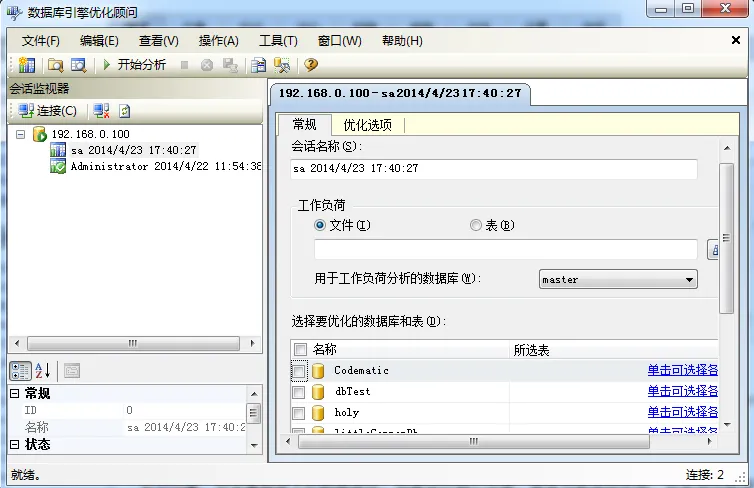Check the holy database checkbox
This screenshot has height=488, width=754.
tap(299, 413)
